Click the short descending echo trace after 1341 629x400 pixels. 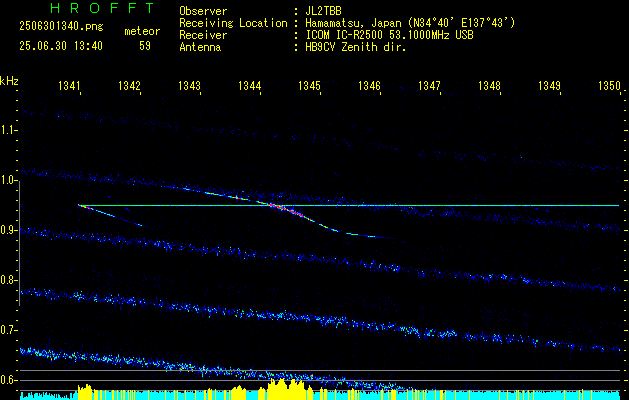110,215
